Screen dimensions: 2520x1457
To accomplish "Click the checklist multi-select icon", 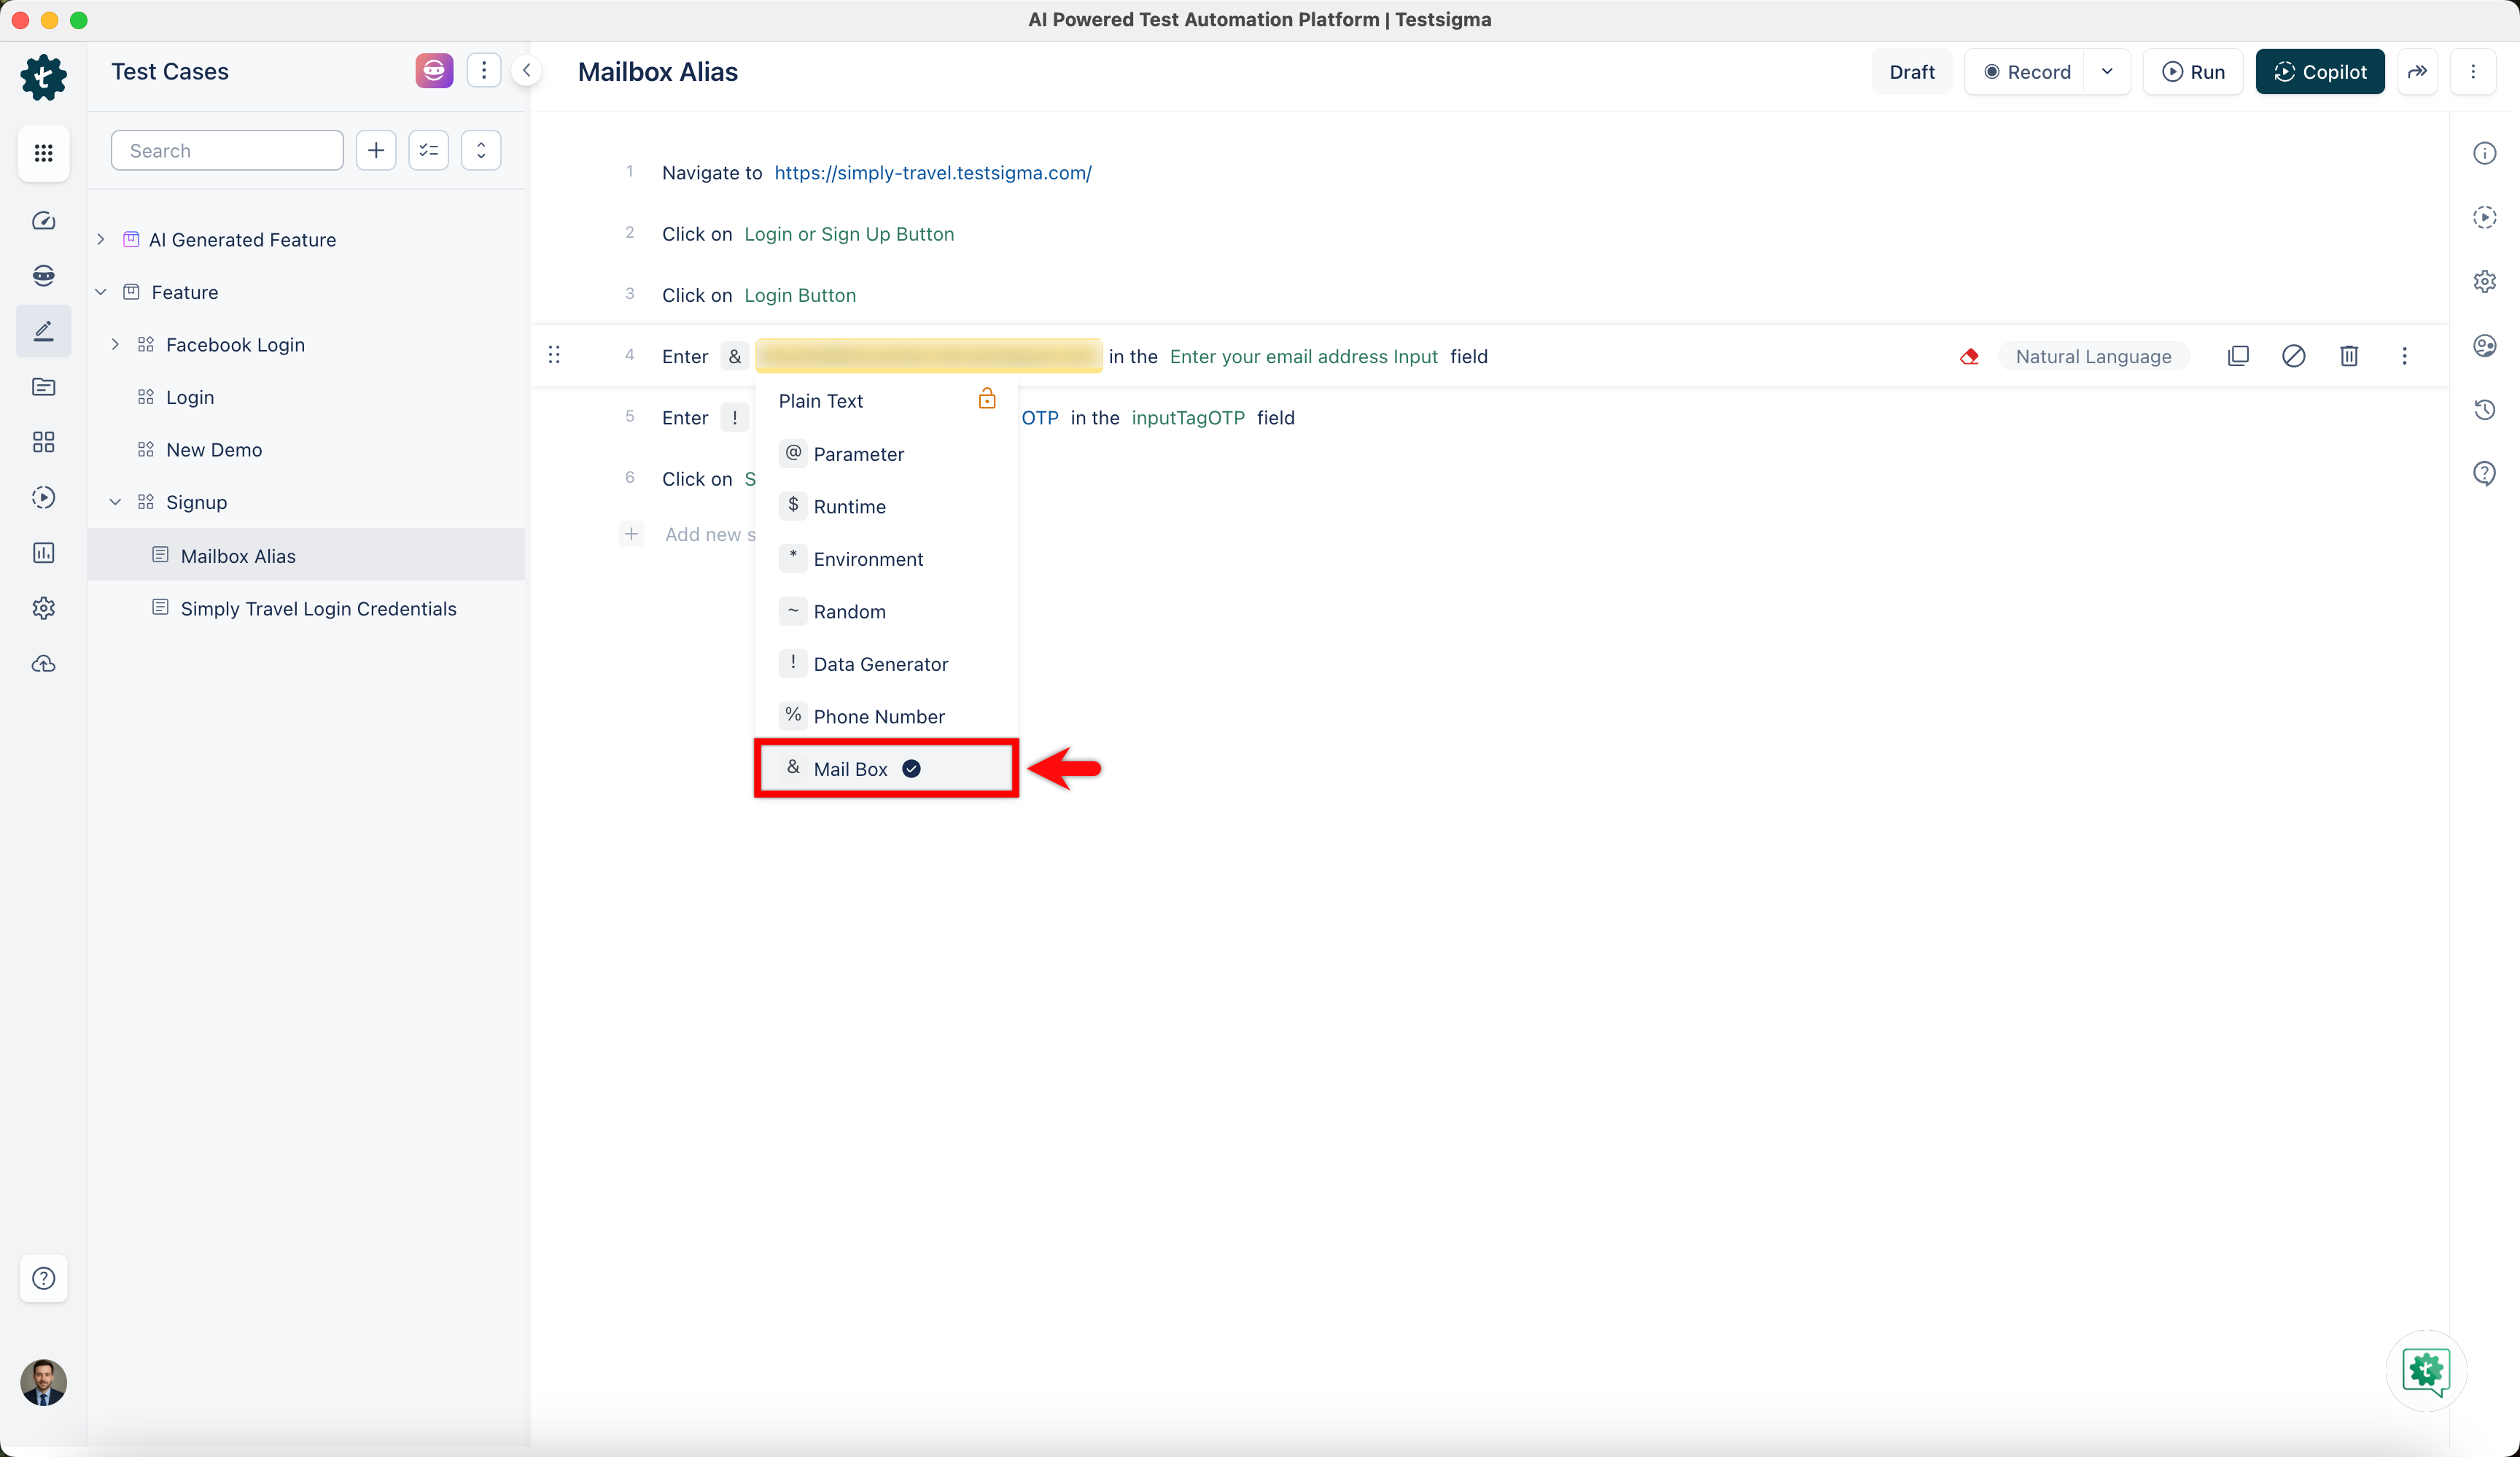I will [429, 150].
